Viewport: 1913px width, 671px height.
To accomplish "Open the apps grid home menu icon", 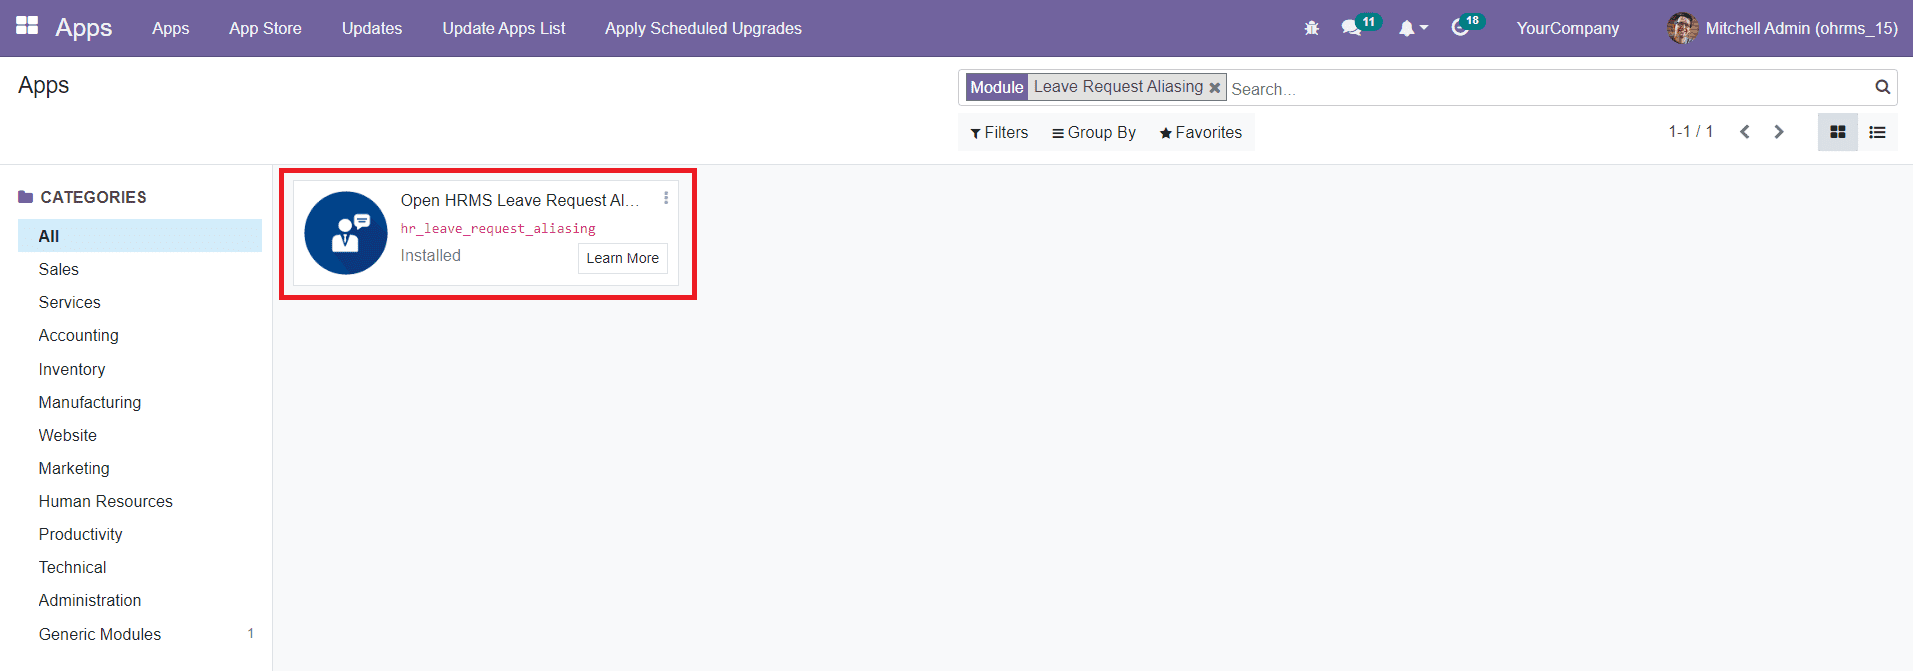I will coord(27,26).
